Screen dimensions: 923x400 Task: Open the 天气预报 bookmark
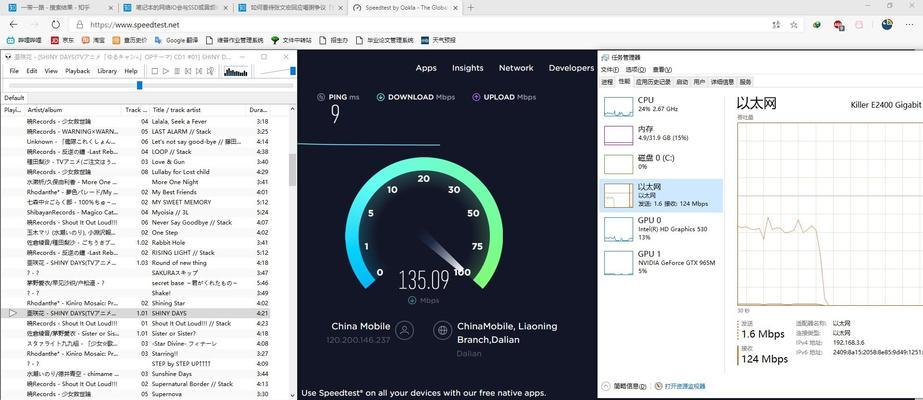click(437, 41)
